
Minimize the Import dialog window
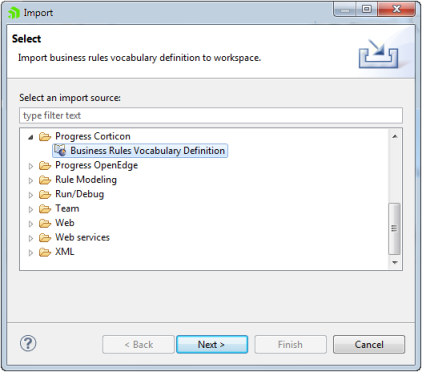pos(345,9)
